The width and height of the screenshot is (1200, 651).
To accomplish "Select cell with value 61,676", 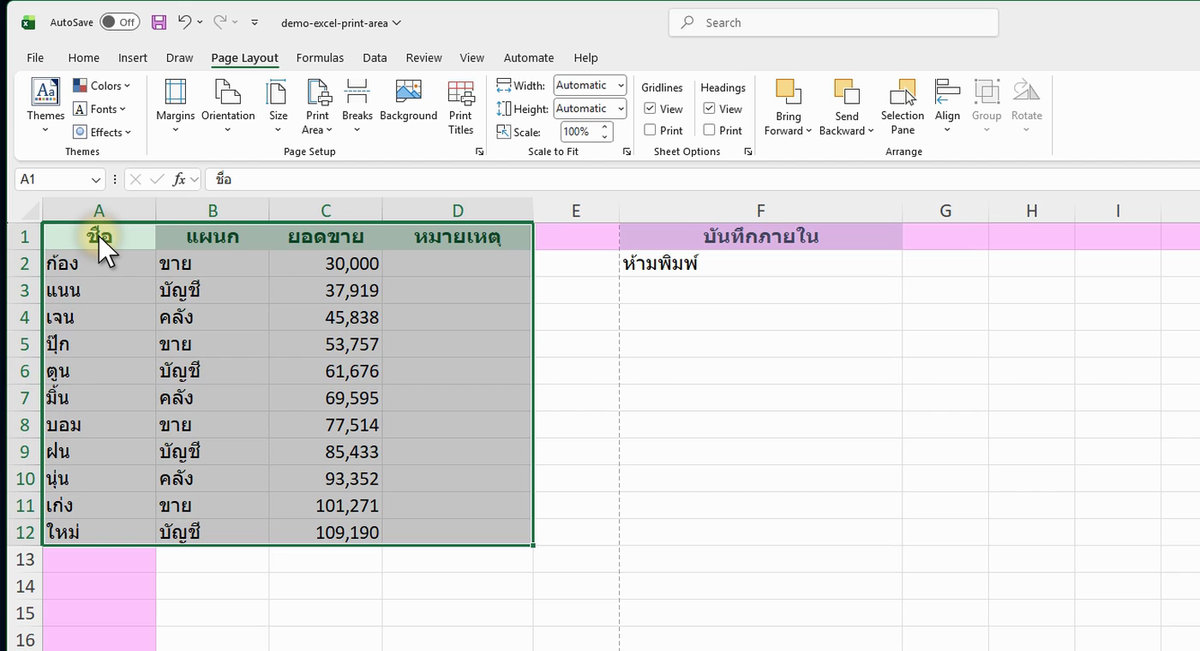I will 325,371.
